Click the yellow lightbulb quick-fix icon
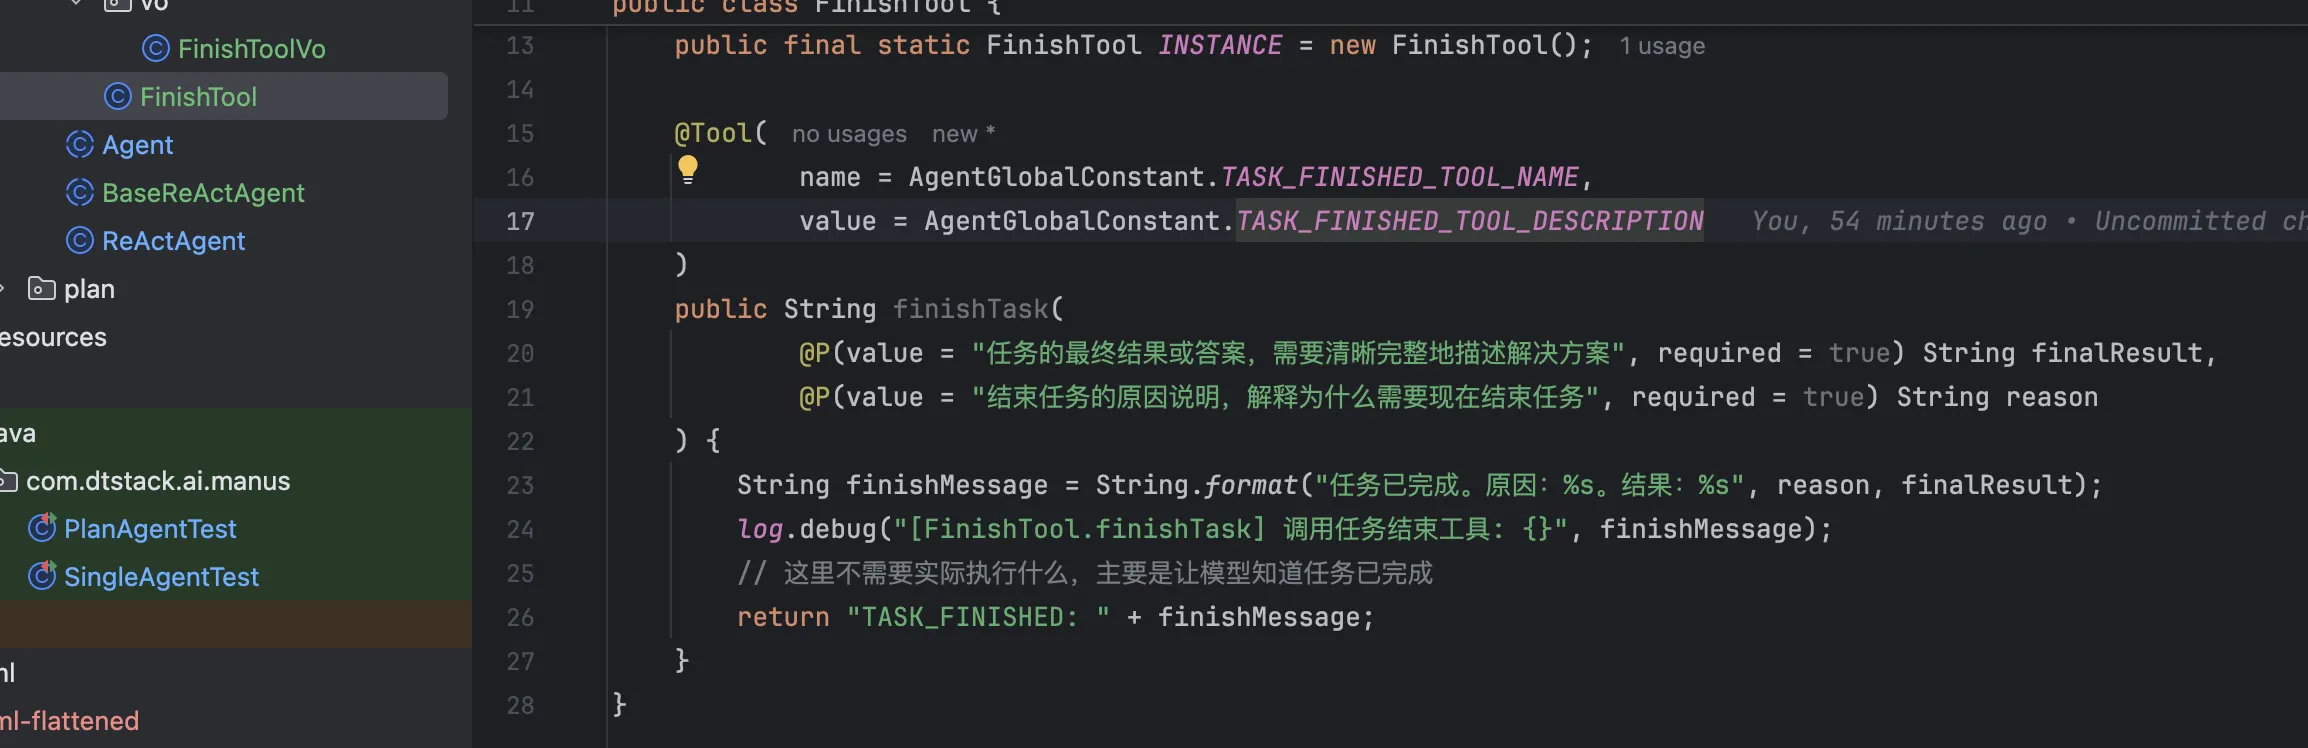The width and height of the screenshot is (2308, 748). pyautogui.click(x=688, y=169)
